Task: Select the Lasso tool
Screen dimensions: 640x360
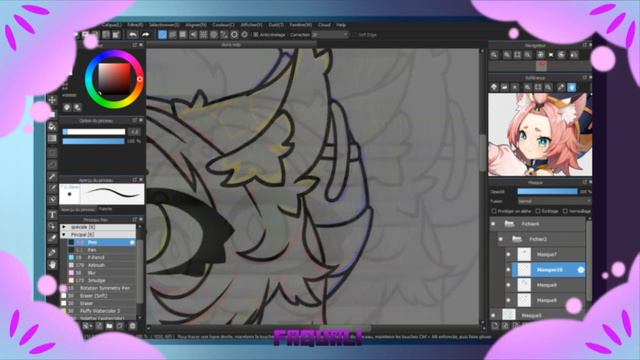Action: coord(52,164)
